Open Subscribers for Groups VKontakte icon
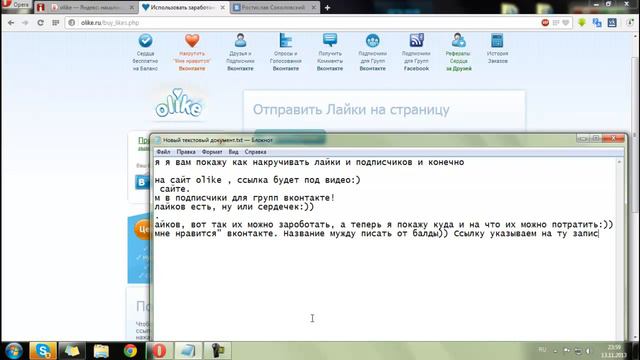 372,41
